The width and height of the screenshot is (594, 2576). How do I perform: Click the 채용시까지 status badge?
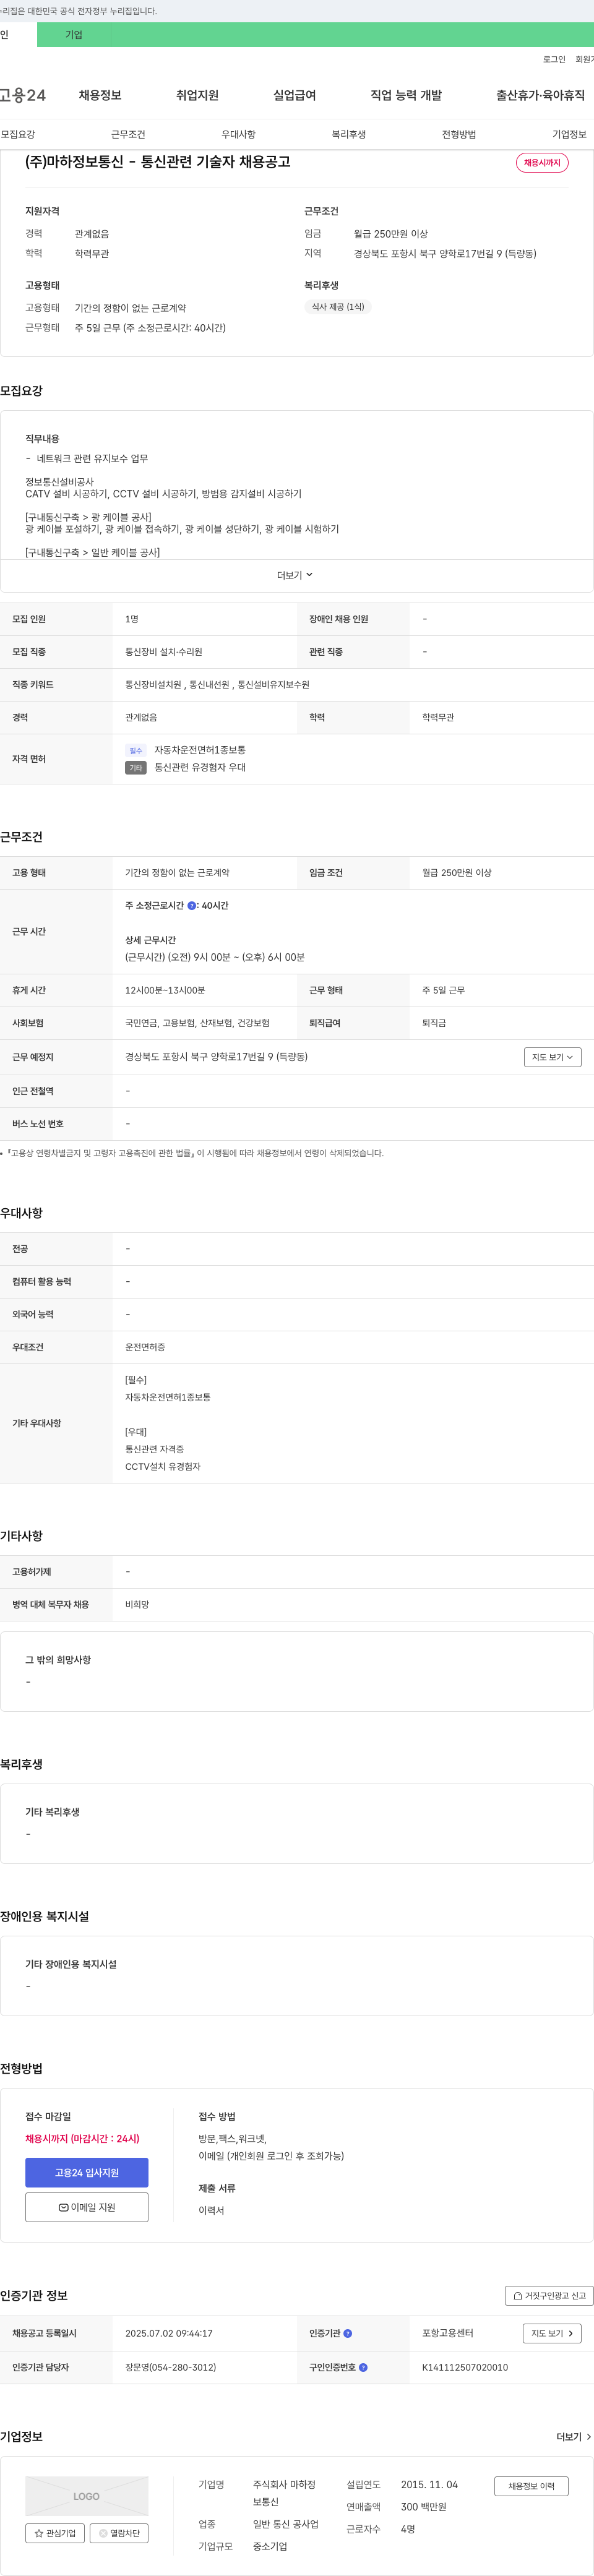(x=542, y=163)
